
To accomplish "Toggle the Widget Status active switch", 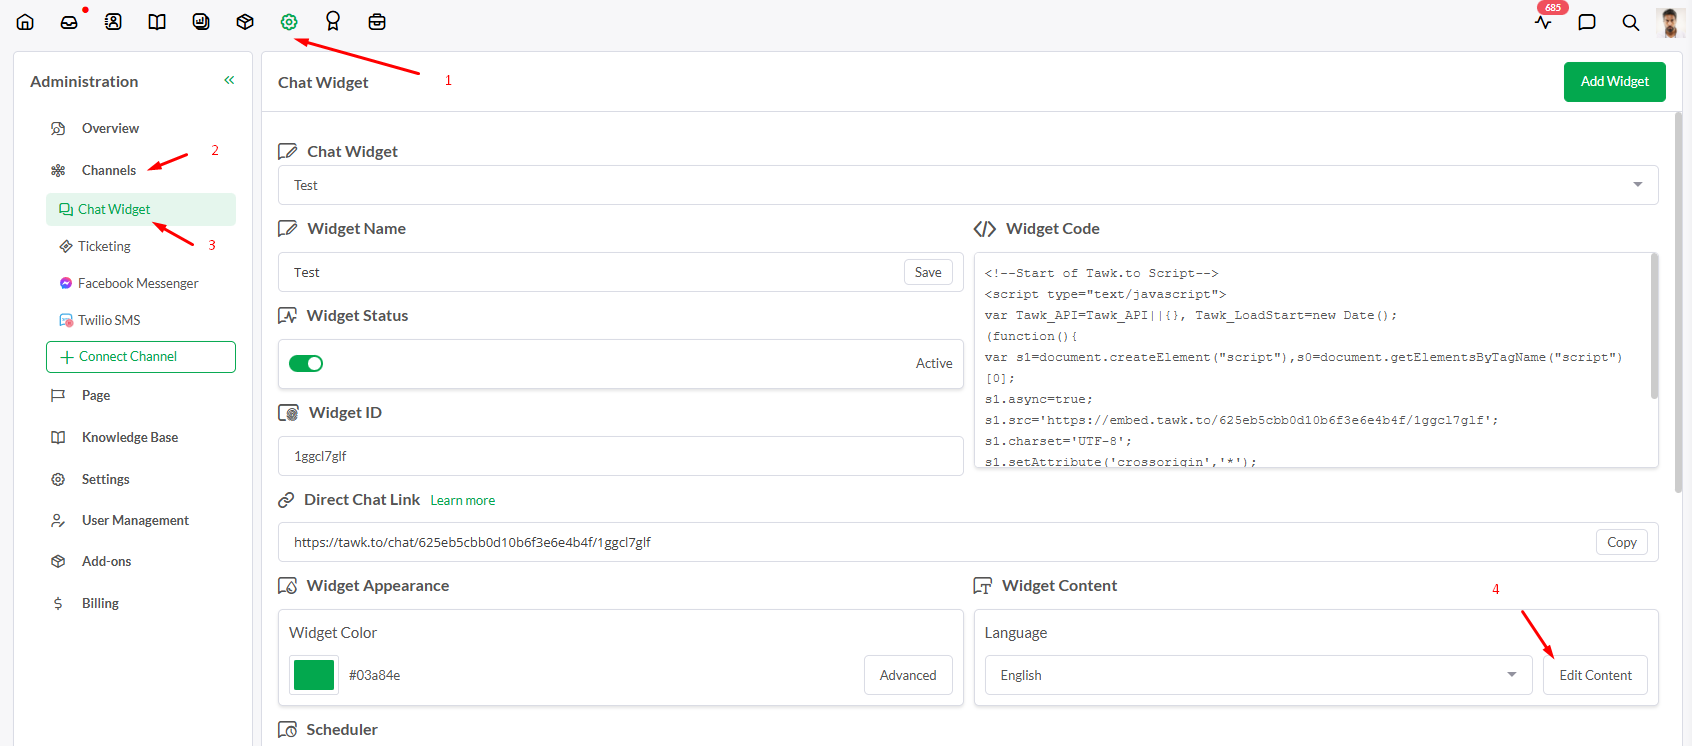I will click(x=306, y=364).
